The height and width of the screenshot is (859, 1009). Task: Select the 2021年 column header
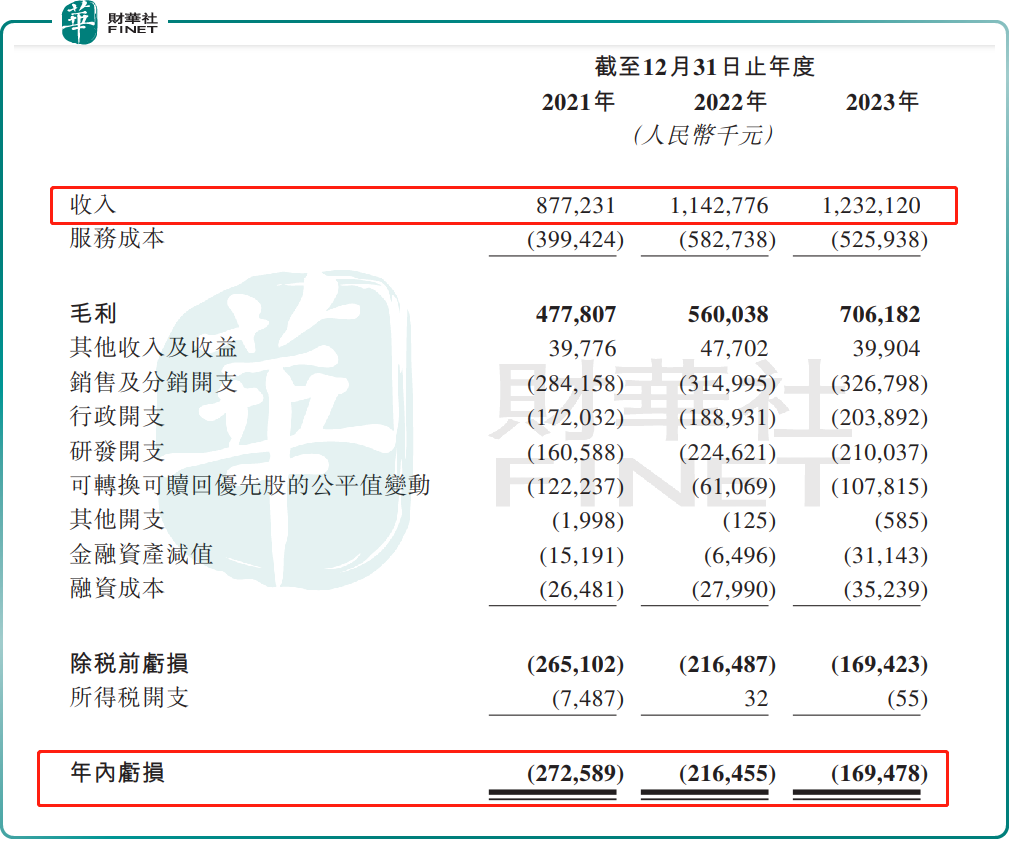578,102
